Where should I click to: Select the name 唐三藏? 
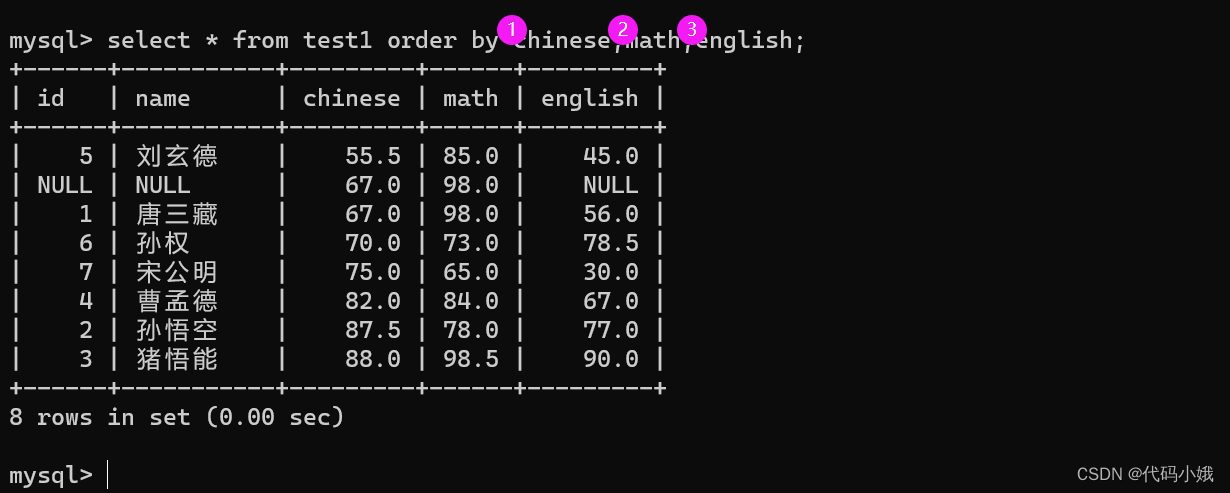[177, 214]
